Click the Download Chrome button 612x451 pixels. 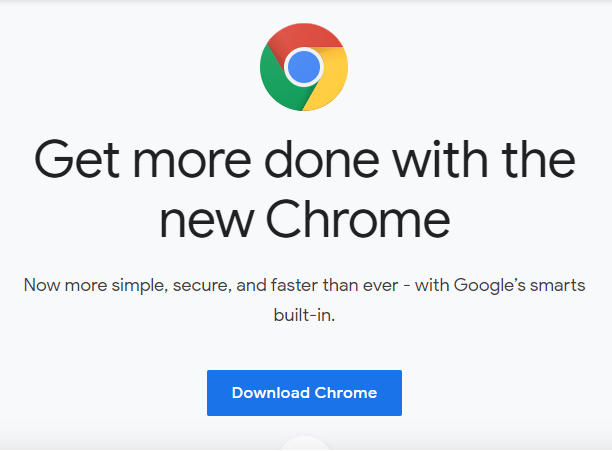[x=304, y=393]
